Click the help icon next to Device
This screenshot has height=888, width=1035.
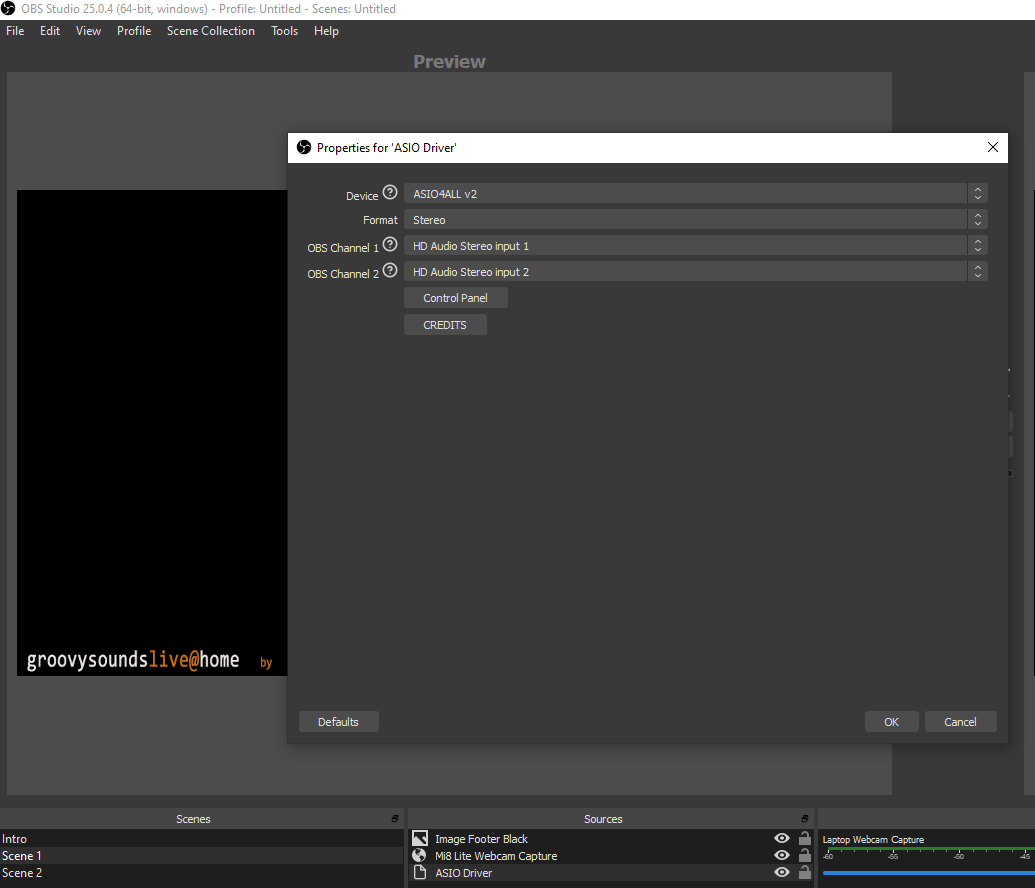point(390,192)
